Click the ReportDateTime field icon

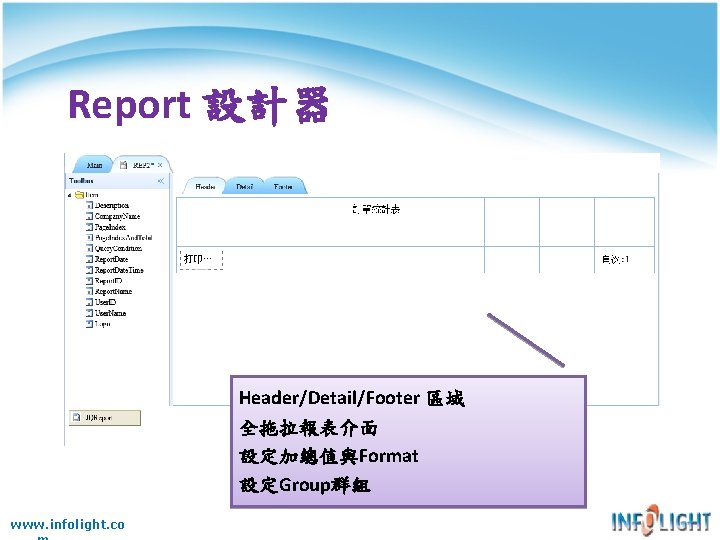point(90,270)
